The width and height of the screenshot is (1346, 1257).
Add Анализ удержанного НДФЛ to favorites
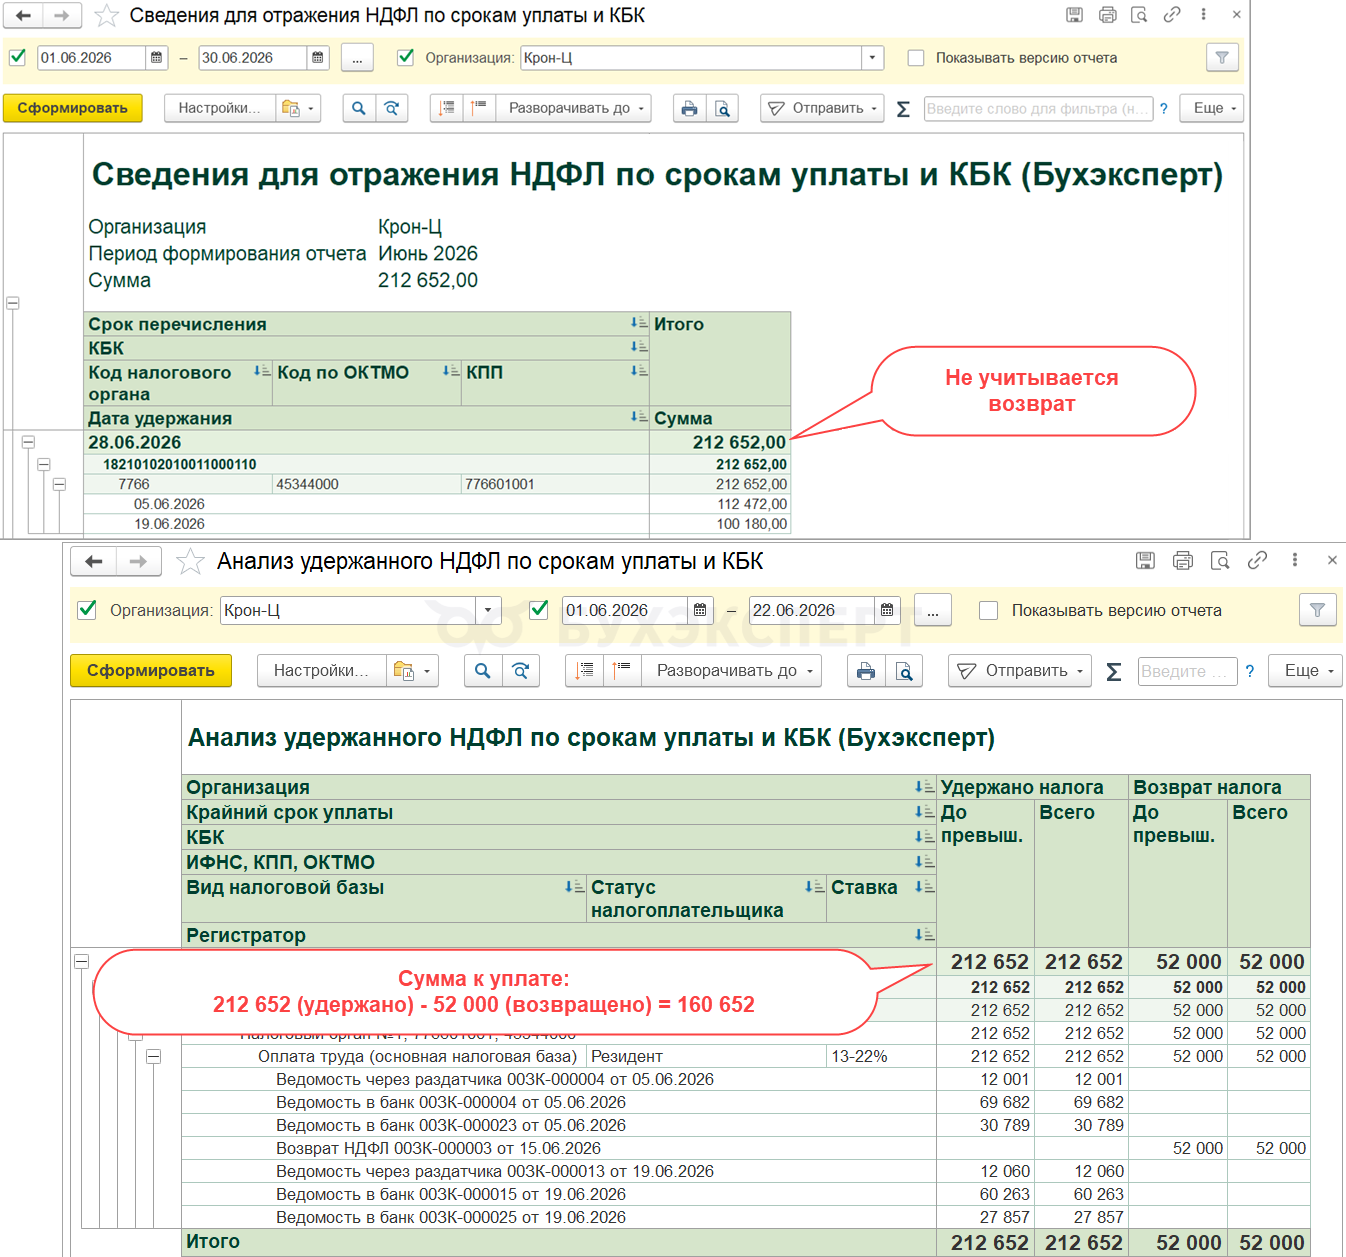(190, 562)
